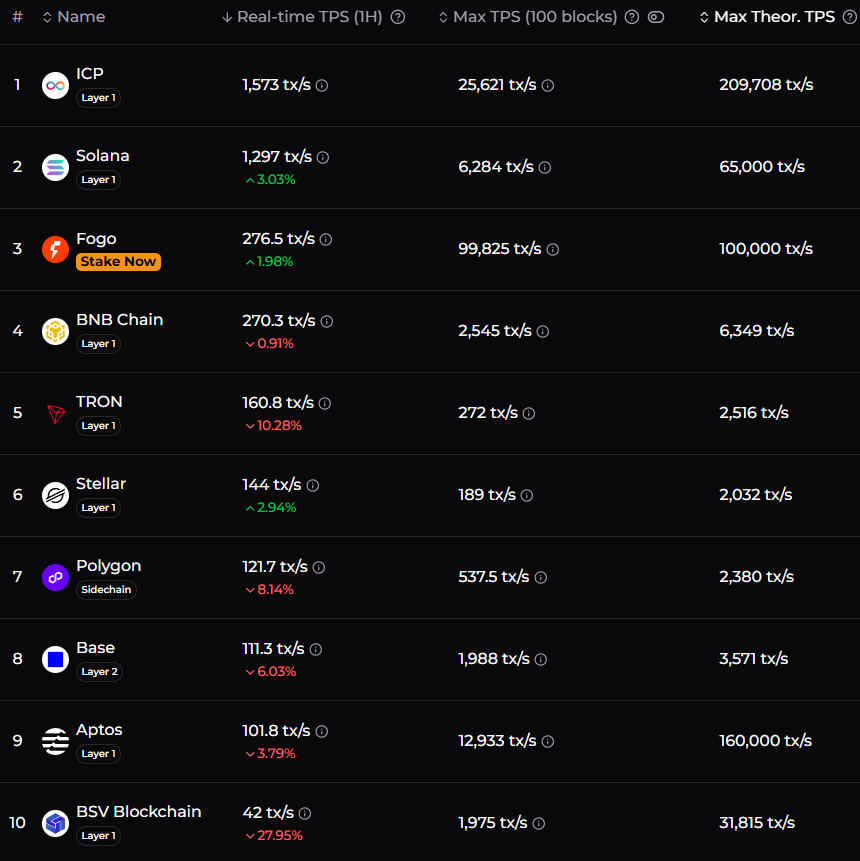The height and width of the screenshot is (861, 860).
Task: Click the Sidechain tag under Polygon
Action: 106,590
